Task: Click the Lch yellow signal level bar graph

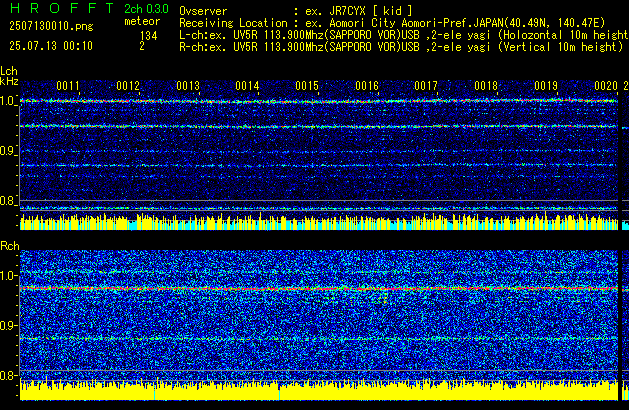Action: 319,221
